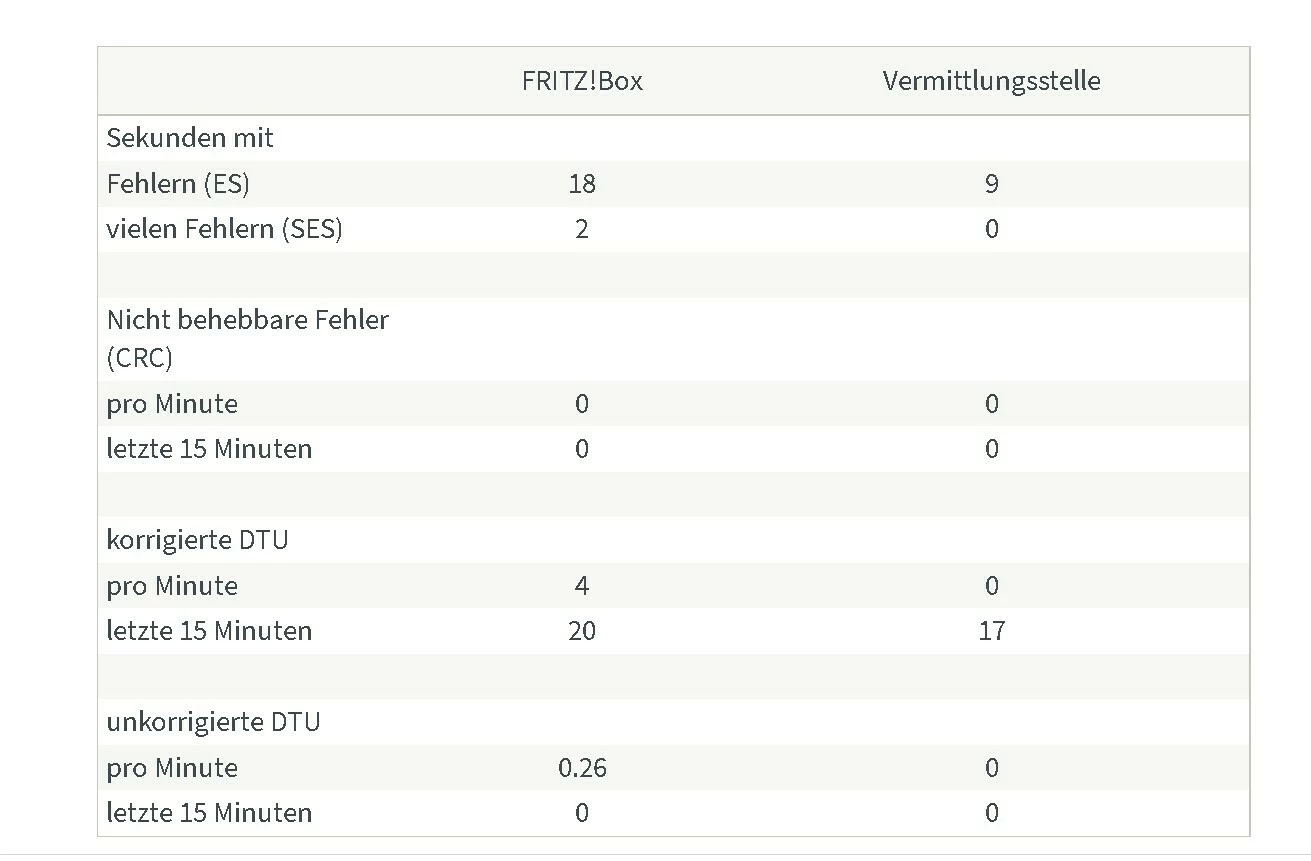1311x861 pixels.
Task: Select Vermittlungsstelle ES value 9
Action: pyautogui.click(x=991, y=184)
